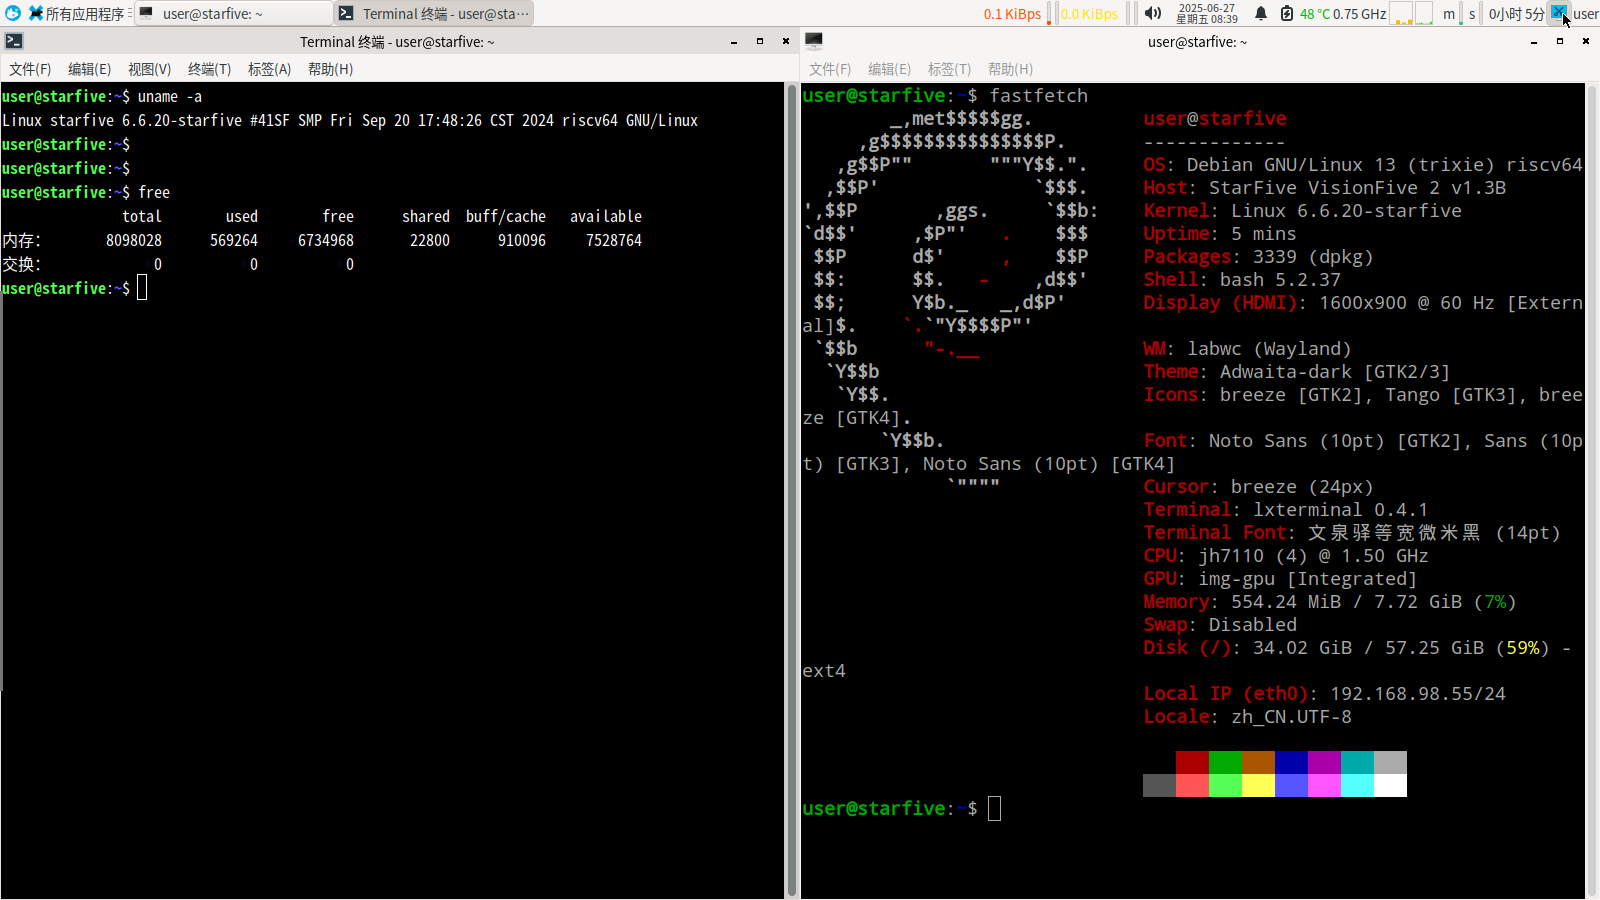Open the 所有应用程序 applications menu
The height and width of the screenshot is (900, 1600).
(77, 14)
